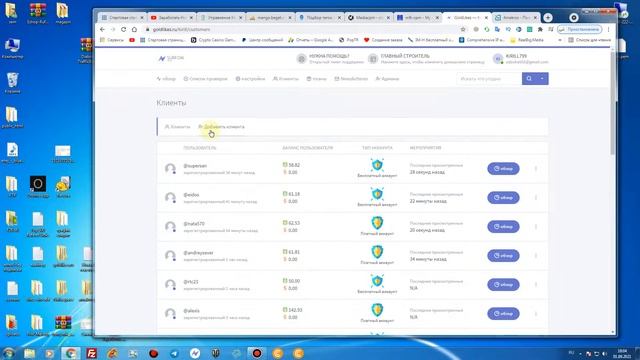Expand the dropdown arrow beside search button

[542, 79]
